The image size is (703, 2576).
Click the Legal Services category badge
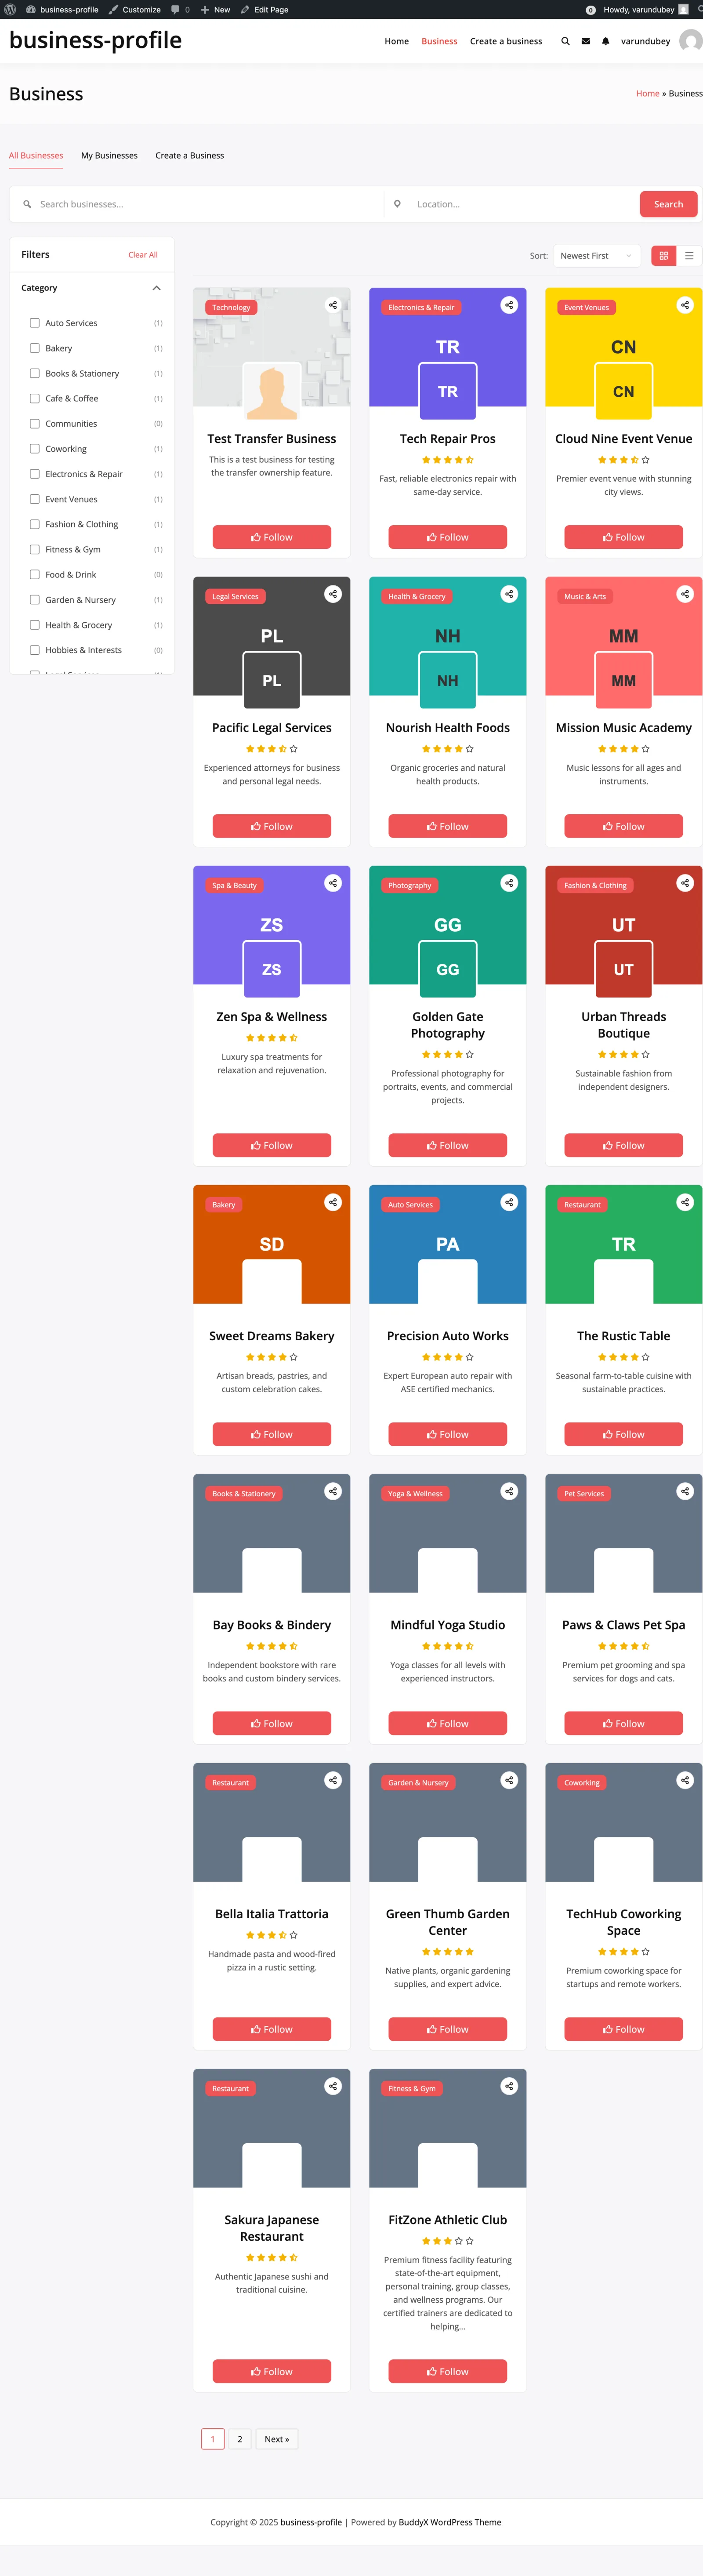click(235, 596)
